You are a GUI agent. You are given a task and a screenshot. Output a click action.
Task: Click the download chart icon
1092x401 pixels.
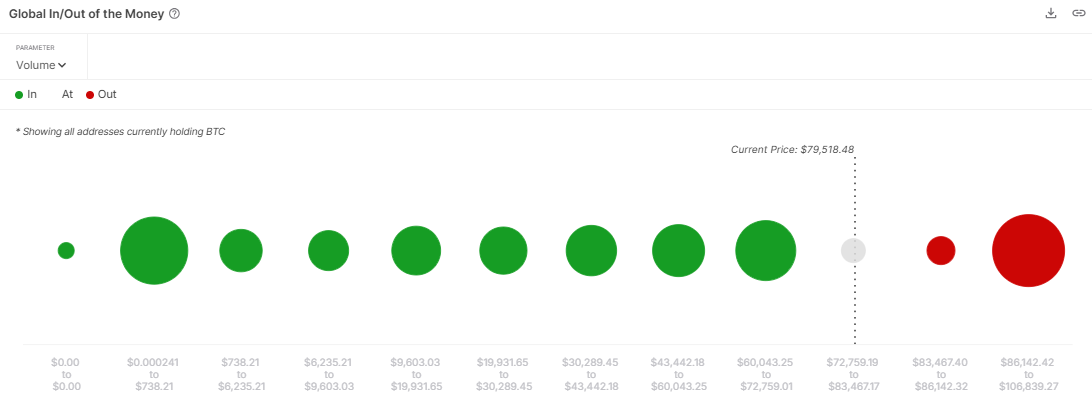(x=1051, y=13)
